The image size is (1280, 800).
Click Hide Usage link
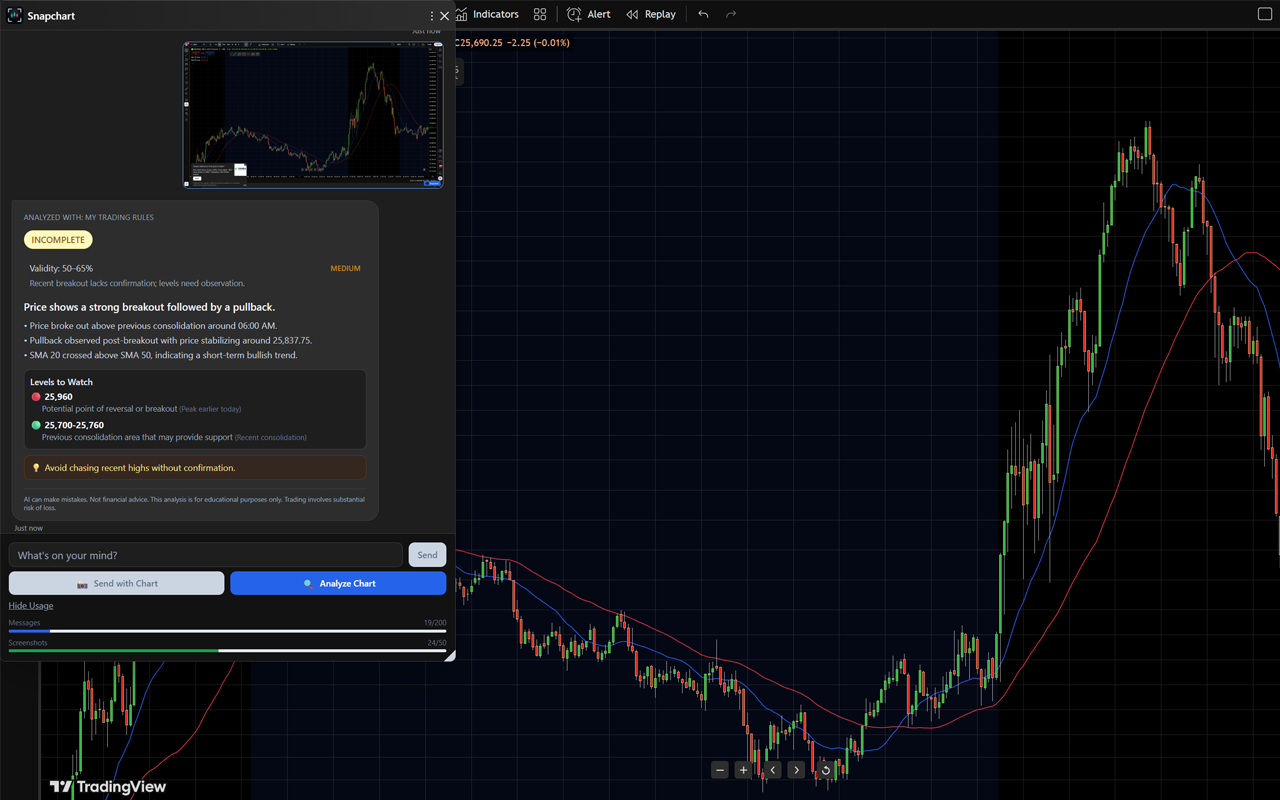coord(31,606)
